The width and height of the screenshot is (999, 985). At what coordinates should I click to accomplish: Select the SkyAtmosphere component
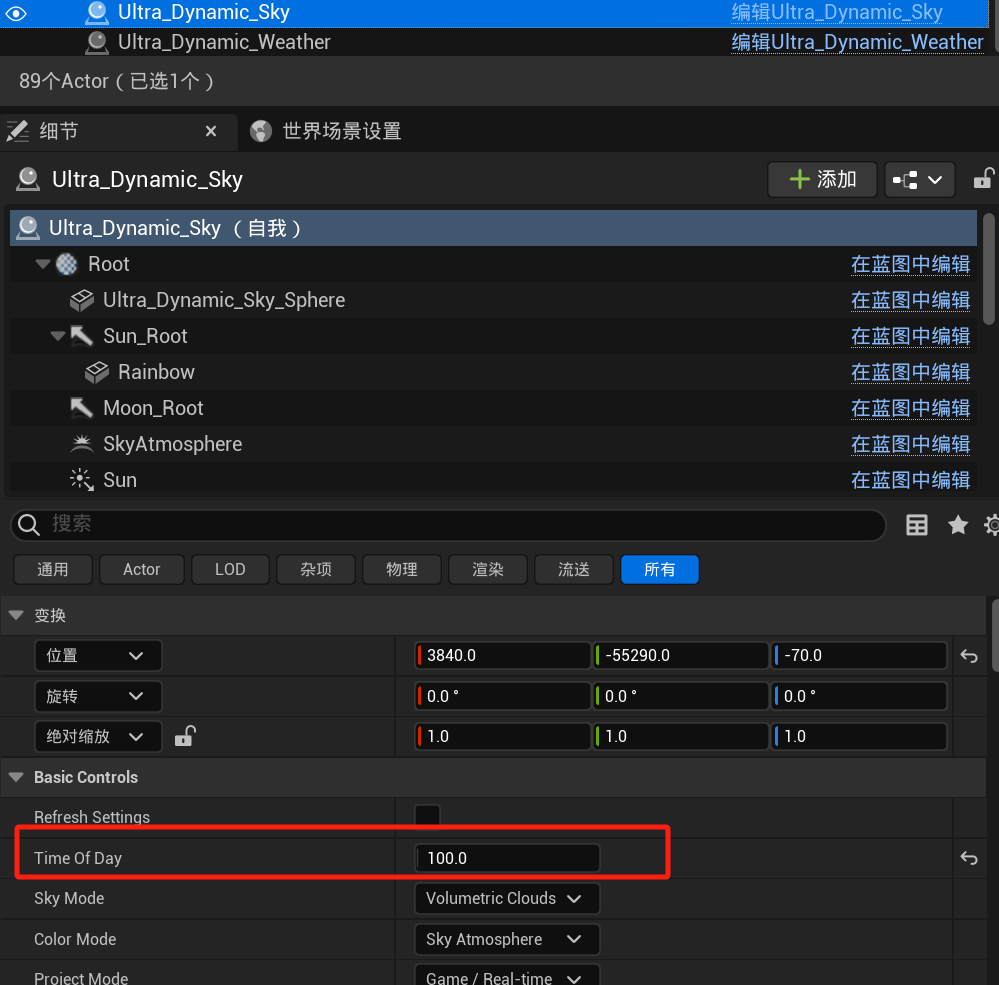172,444
